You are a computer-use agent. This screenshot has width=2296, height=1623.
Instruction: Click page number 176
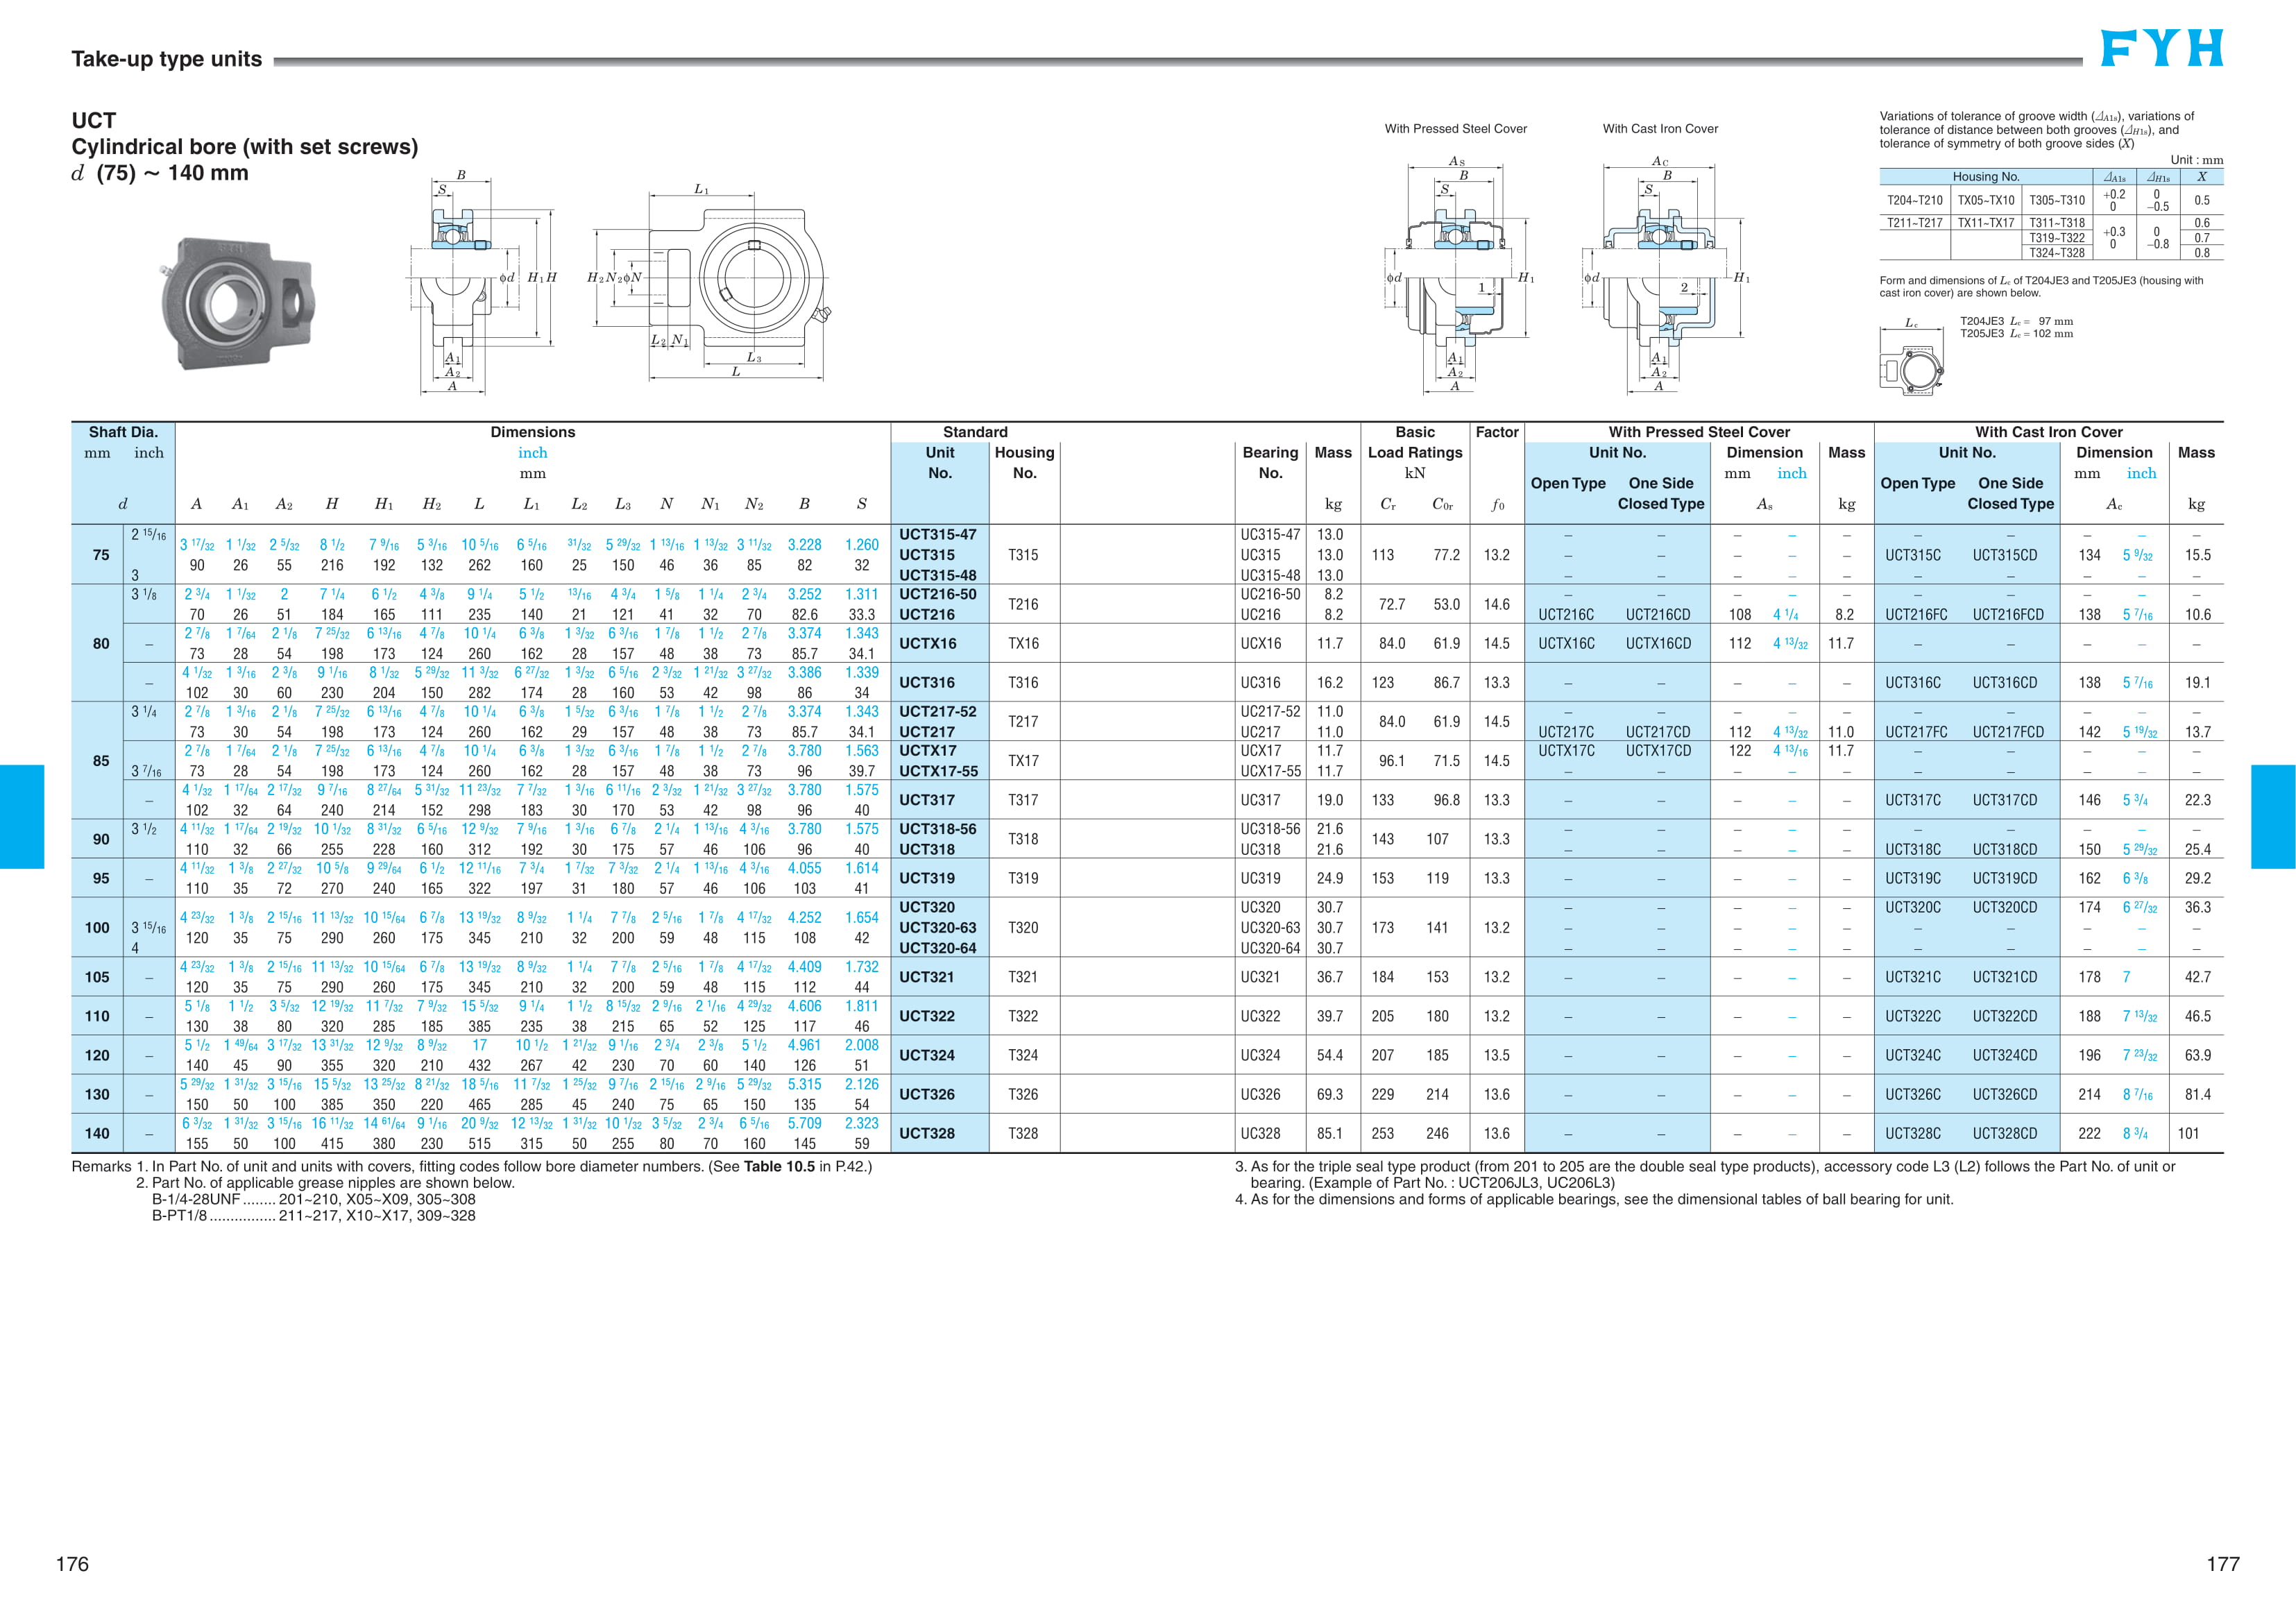point(72,1564)
